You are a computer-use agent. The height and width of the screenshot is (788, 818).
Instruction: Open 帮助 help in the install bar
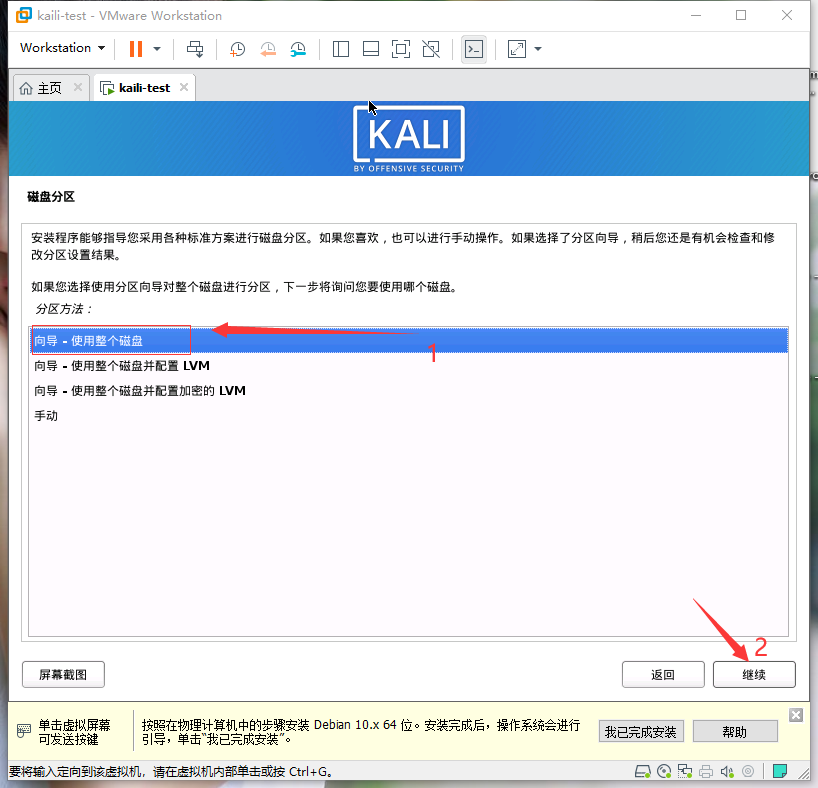735,732
